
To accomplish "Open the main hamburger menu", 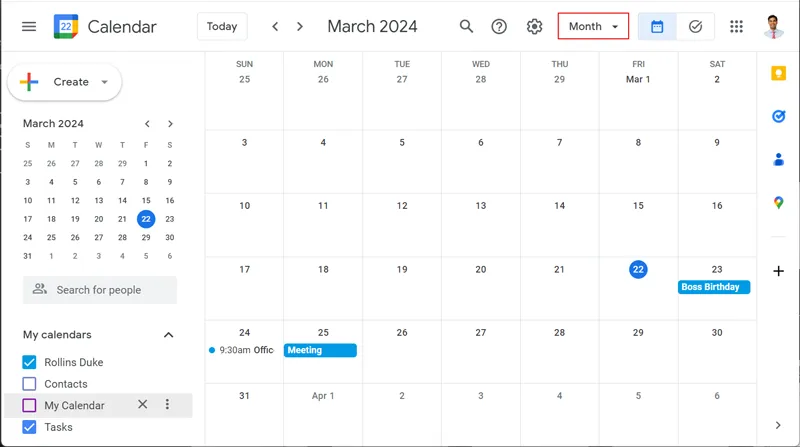I will click(29, 27).
